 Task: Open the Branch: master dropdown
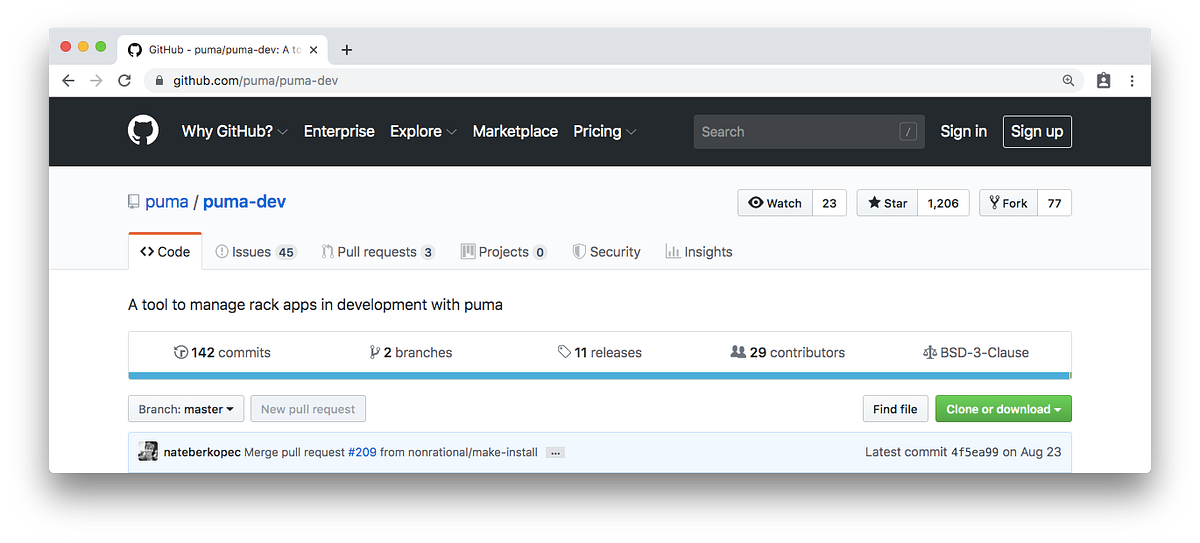coord(186,409)
